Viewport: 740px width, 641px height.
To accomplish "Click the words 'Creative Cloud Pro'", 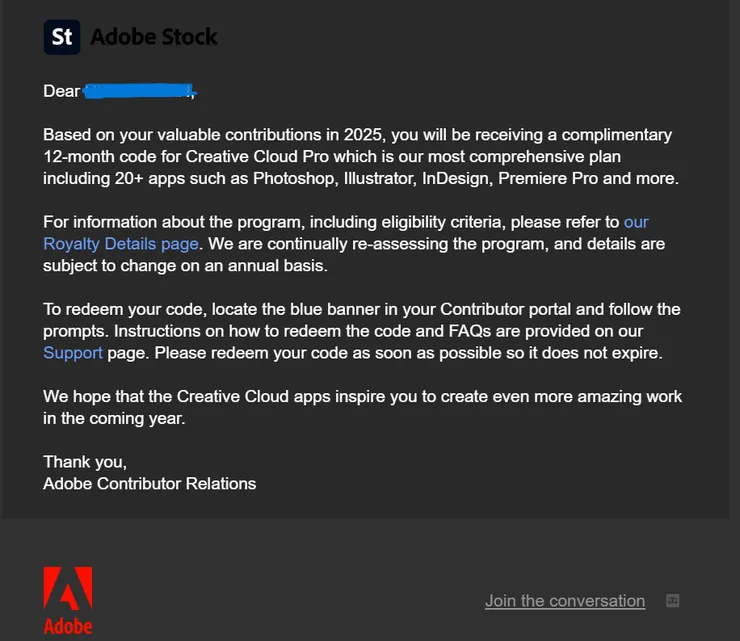I will coord(252,157).
